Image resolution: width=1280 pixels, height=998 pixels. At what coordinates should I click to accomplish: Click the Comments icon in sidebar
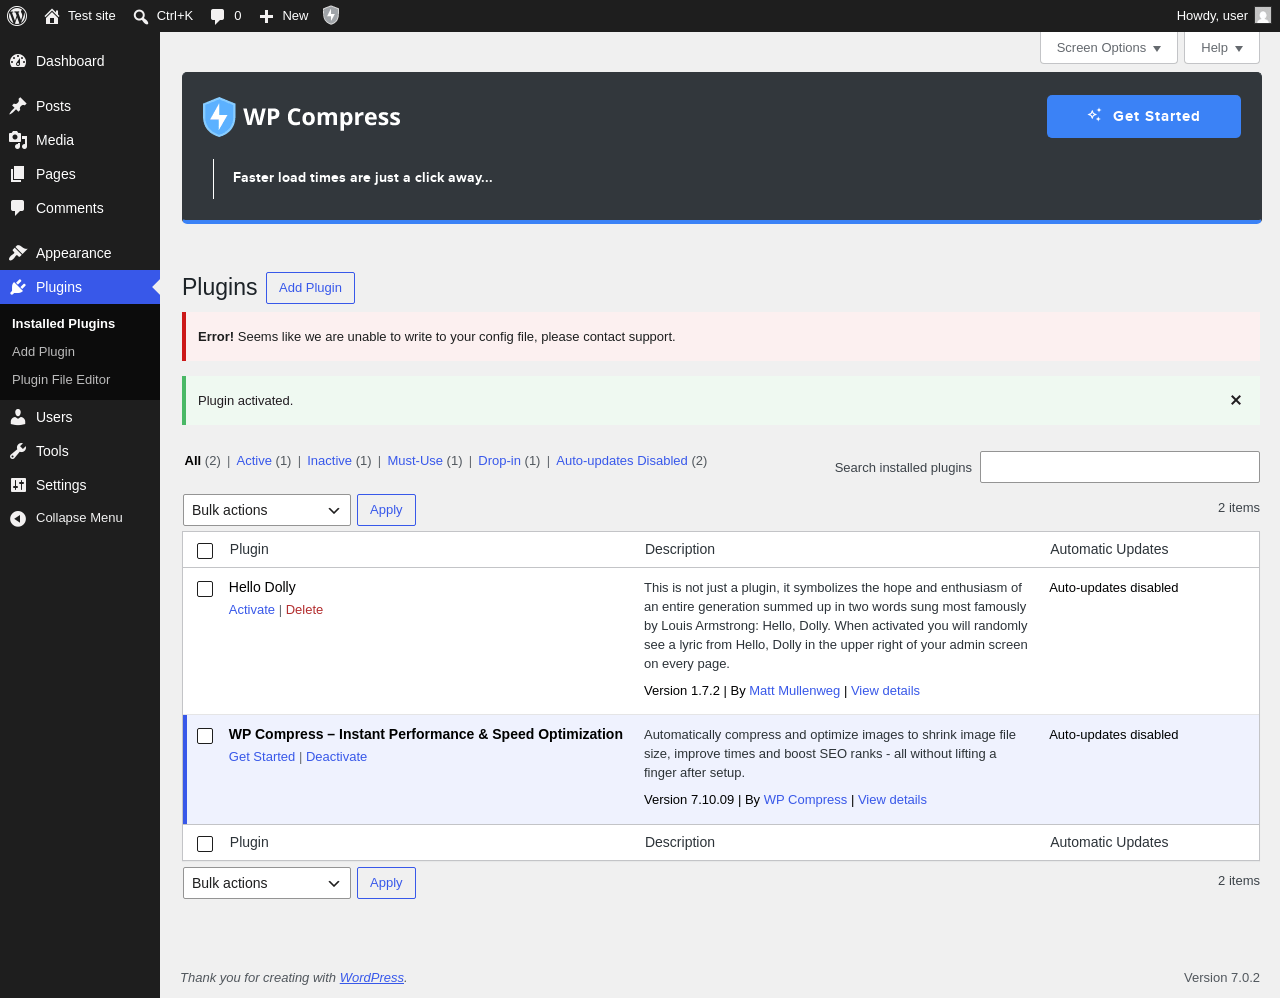click(18, 208)
